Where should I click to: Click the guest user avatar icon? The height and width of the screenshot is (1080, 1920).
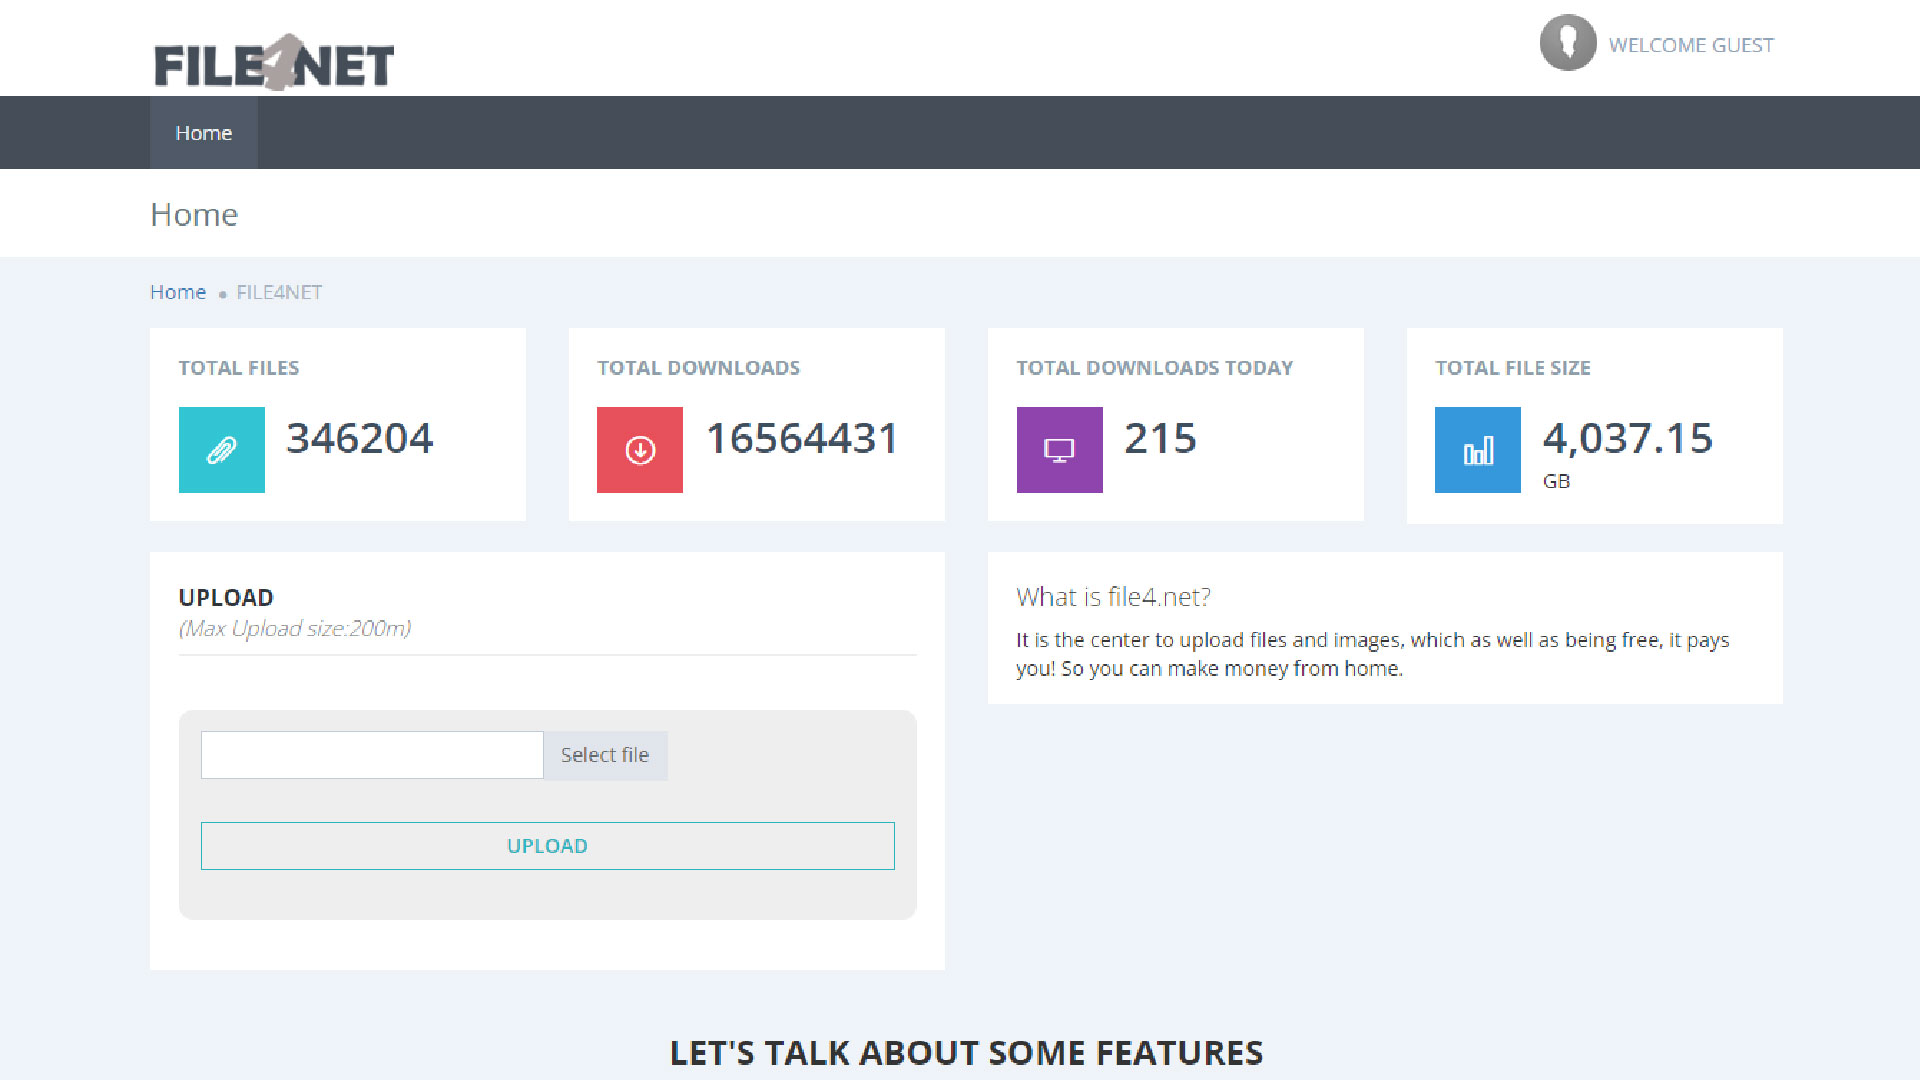[1567, 43]
